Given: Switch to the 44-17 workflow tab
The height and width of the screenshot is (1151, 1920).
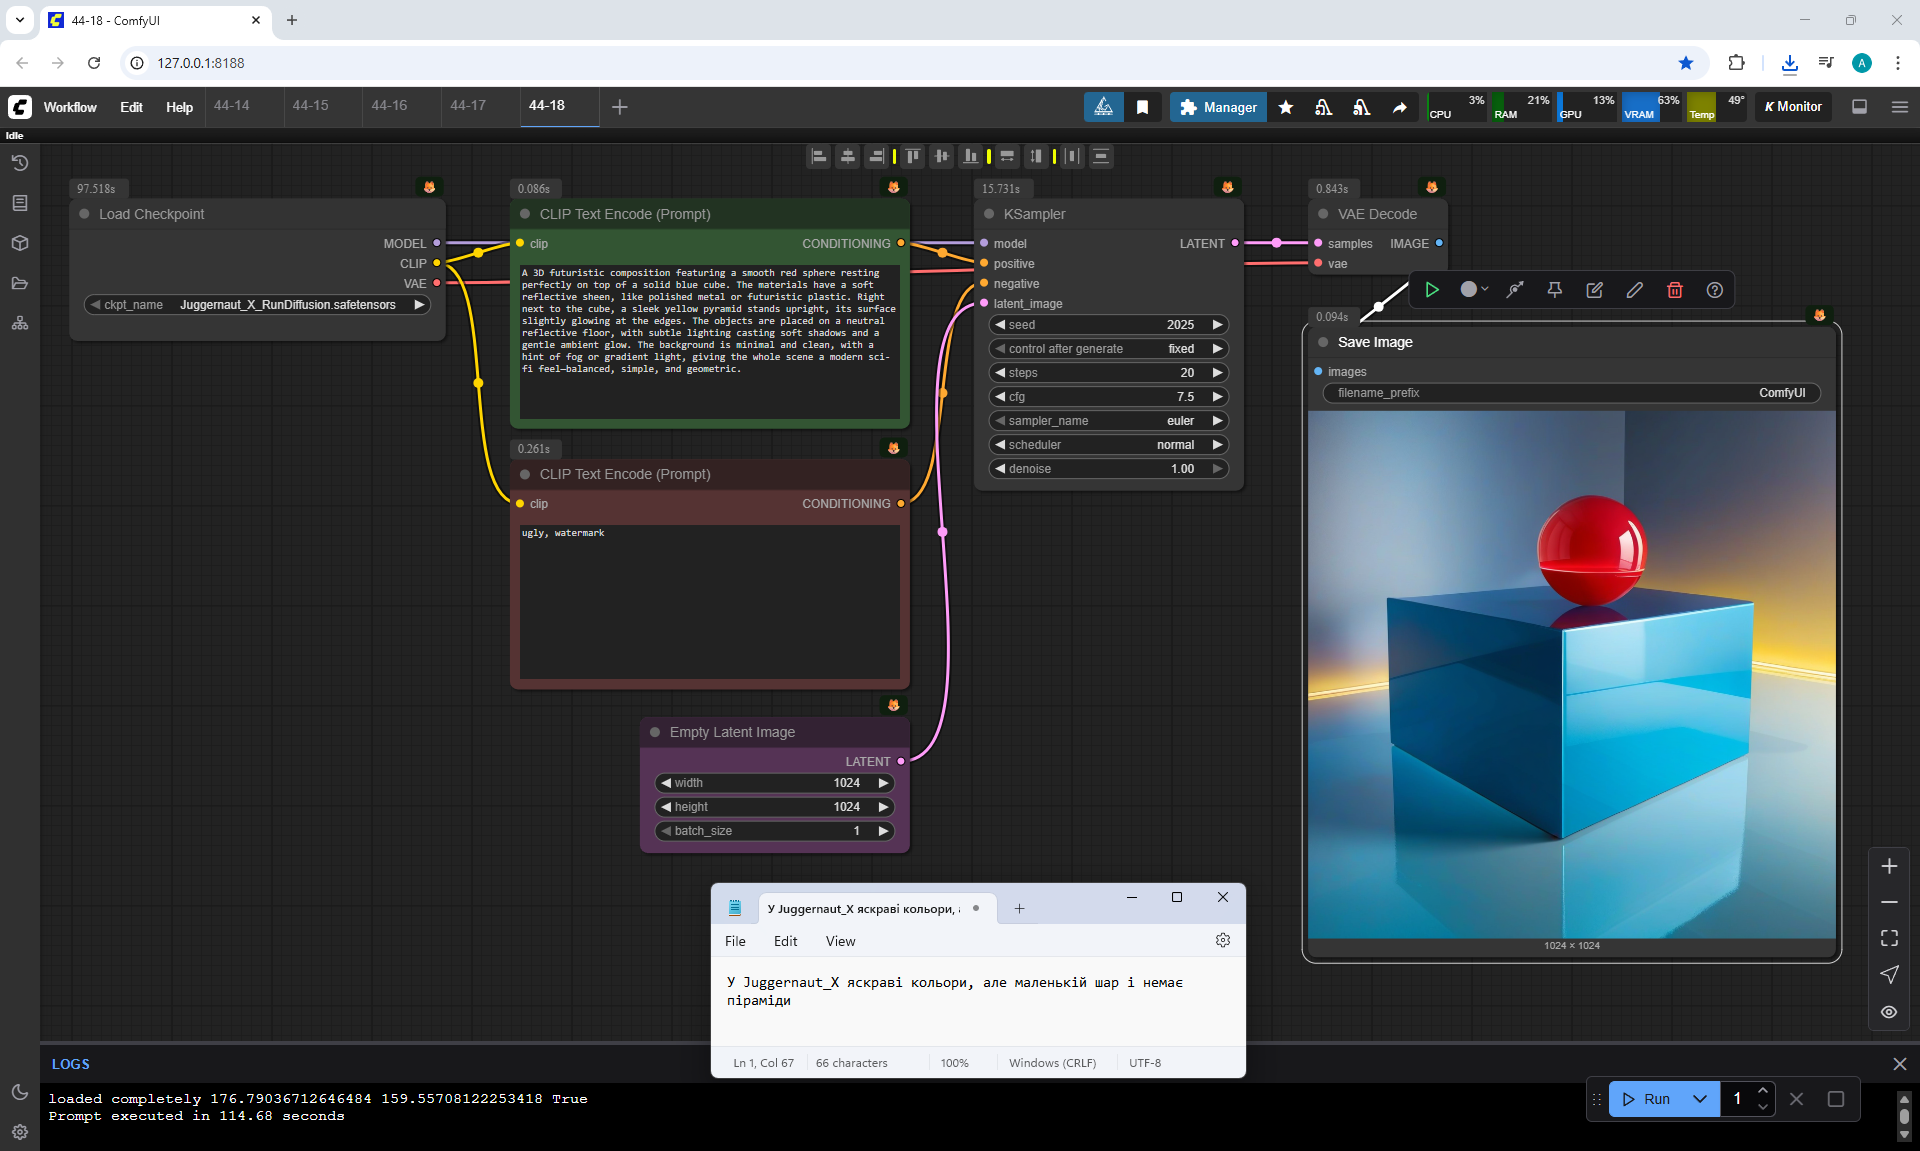Looking at the screenshot, I should click(x=467, y=106).
